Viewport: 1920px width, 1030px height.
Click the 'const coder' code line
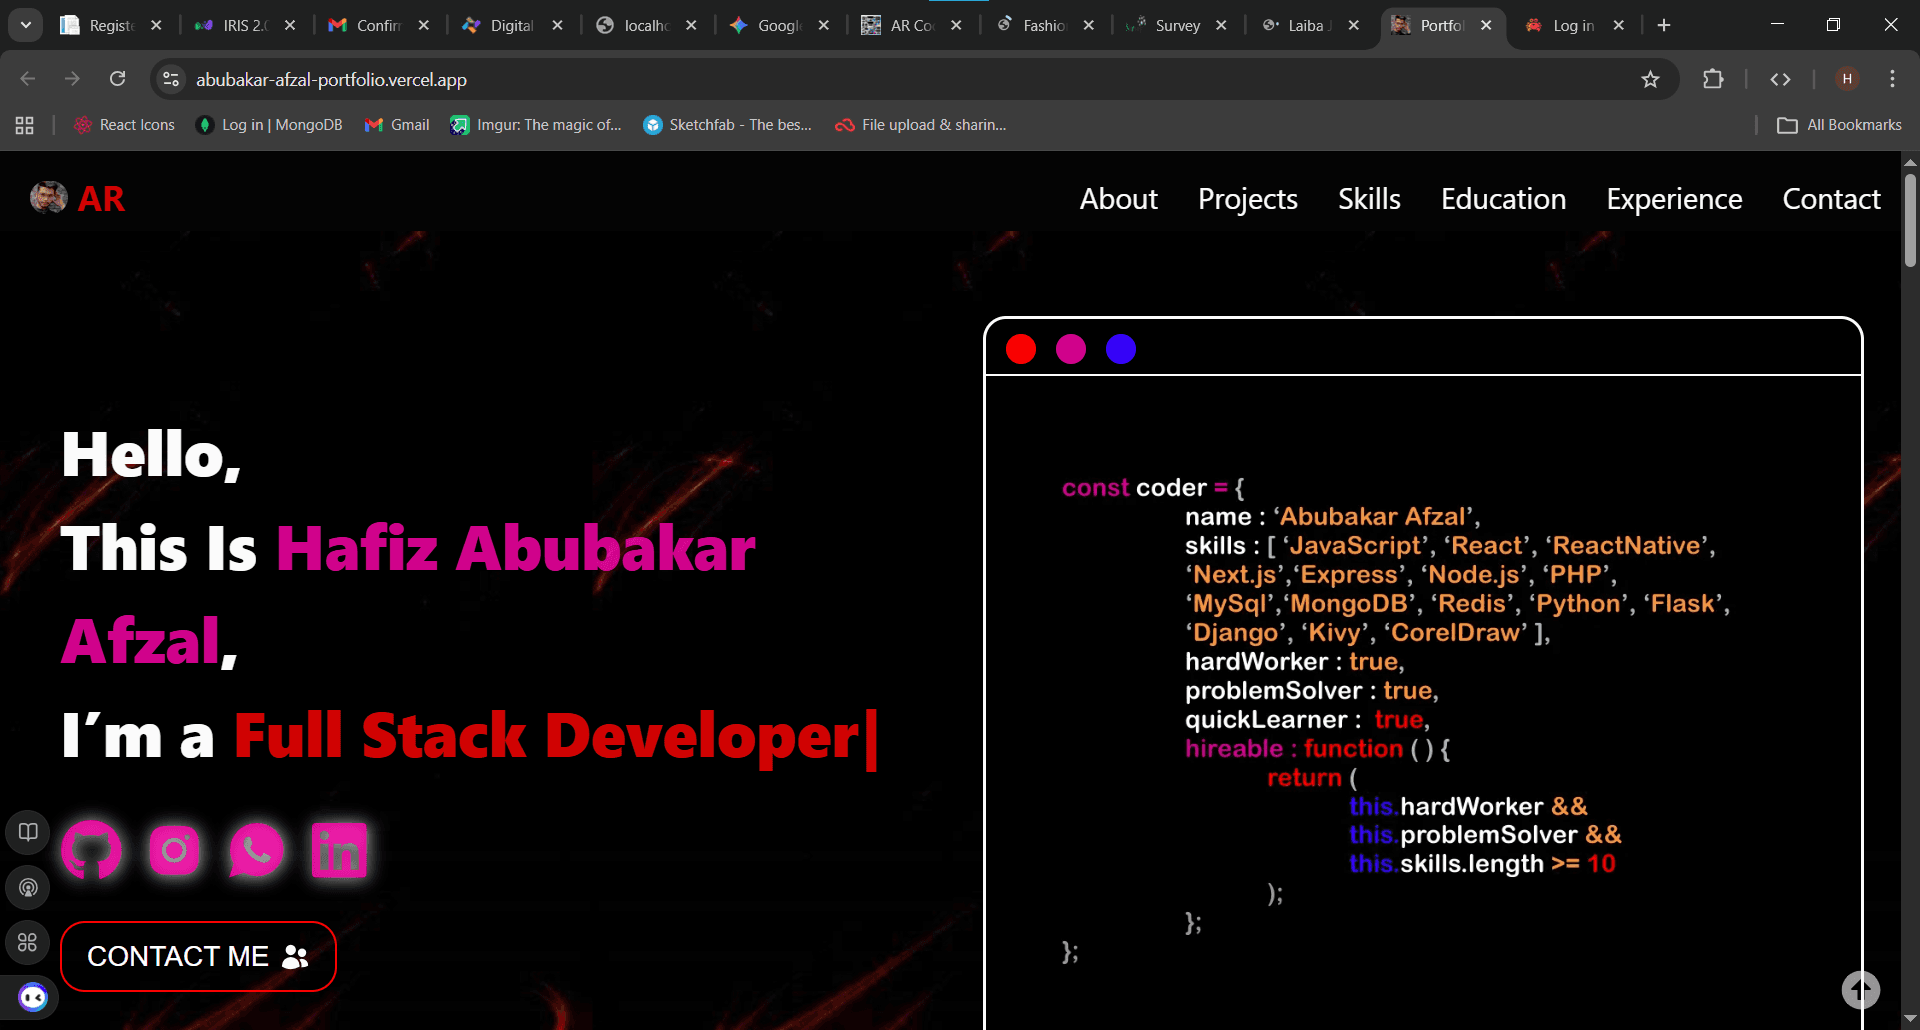tap(1153, 488)
